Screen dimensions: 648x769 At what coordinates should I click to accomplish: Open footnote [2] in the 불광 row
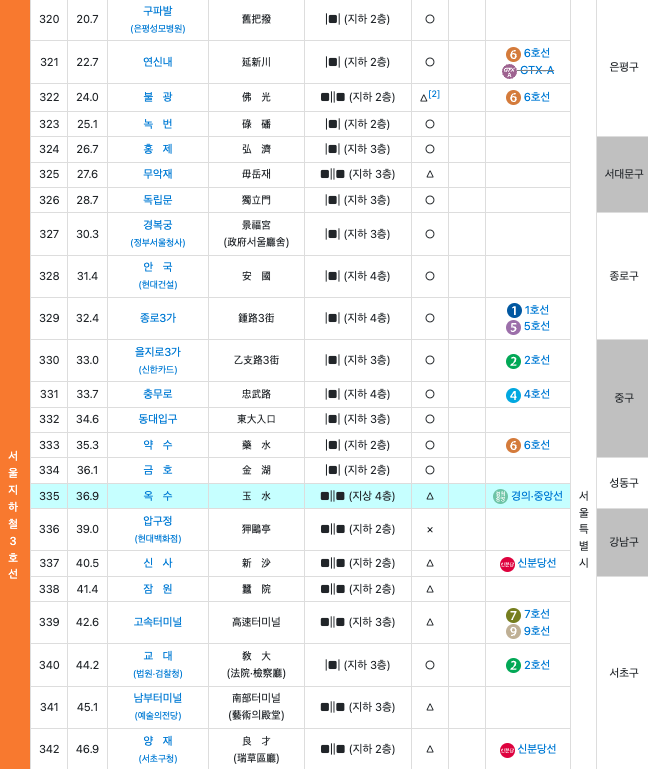[x=434, y=94]
